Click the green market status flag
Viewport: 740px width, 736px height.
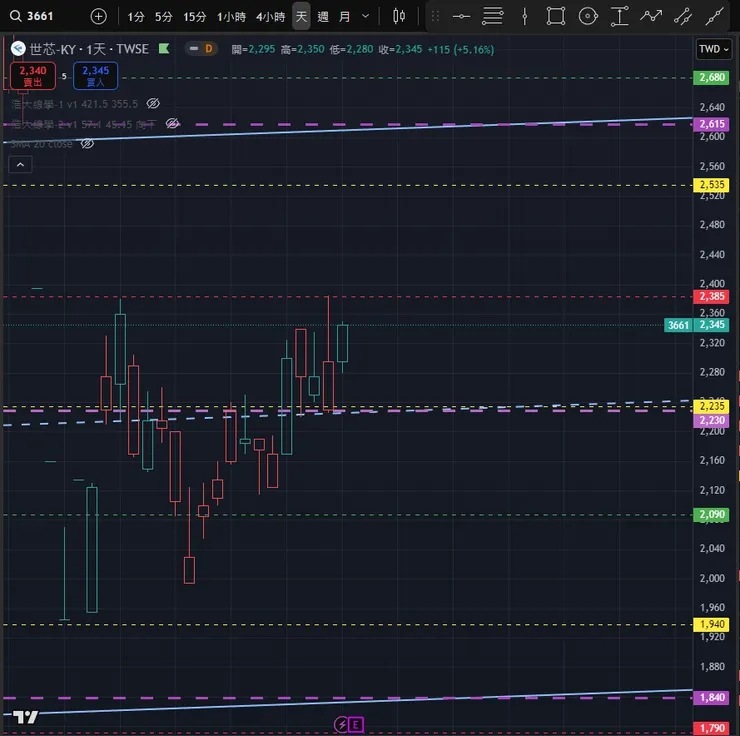pyautogui.click(x=164, y=48)
